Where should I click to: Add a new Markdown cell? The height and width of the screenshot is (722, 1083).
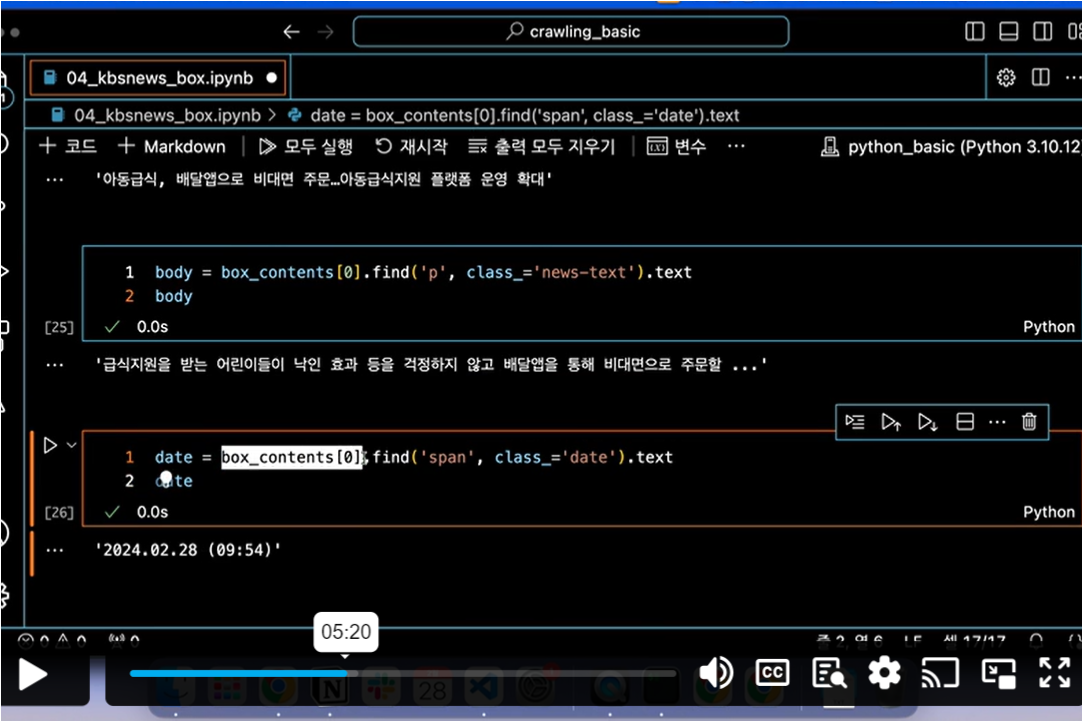point(171,146)
